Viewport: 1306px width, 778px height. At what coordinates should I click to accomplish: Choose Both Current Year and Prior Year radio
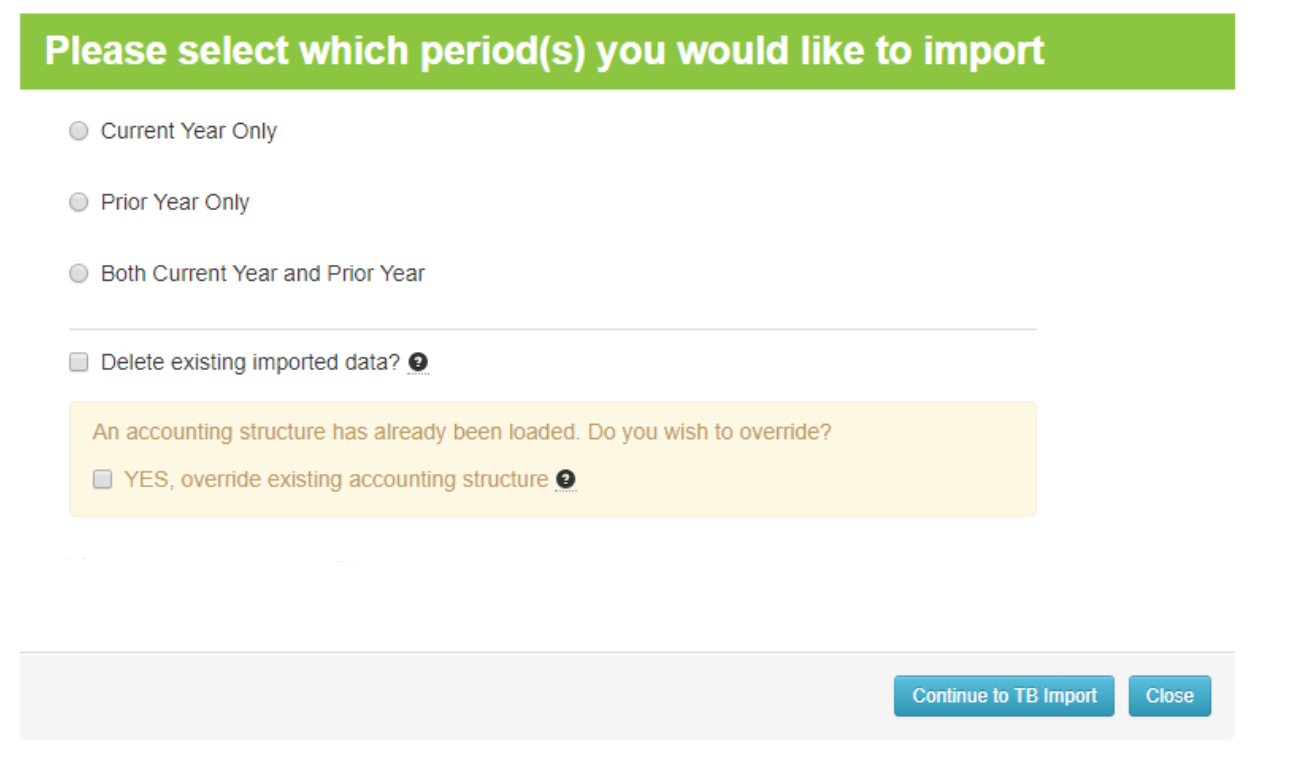coord(79,273)
